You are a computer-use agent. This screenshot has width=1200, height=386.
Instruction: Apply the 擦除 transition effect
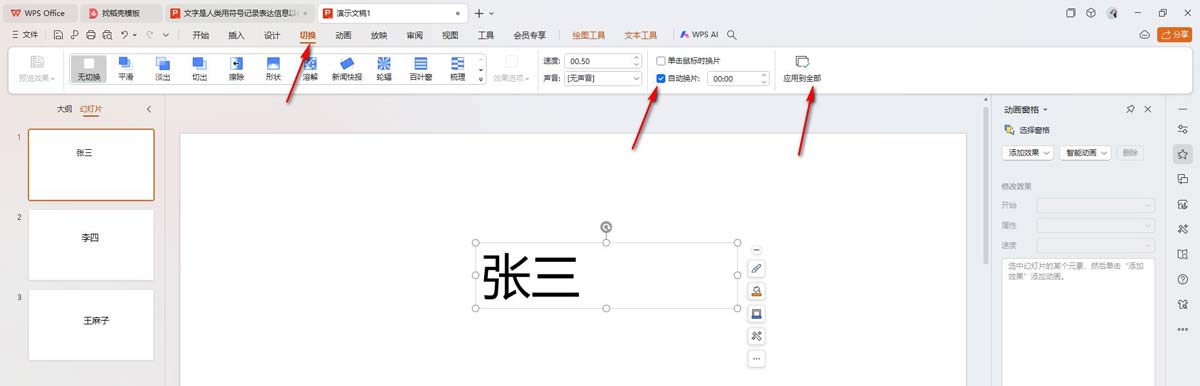point(236,68)
